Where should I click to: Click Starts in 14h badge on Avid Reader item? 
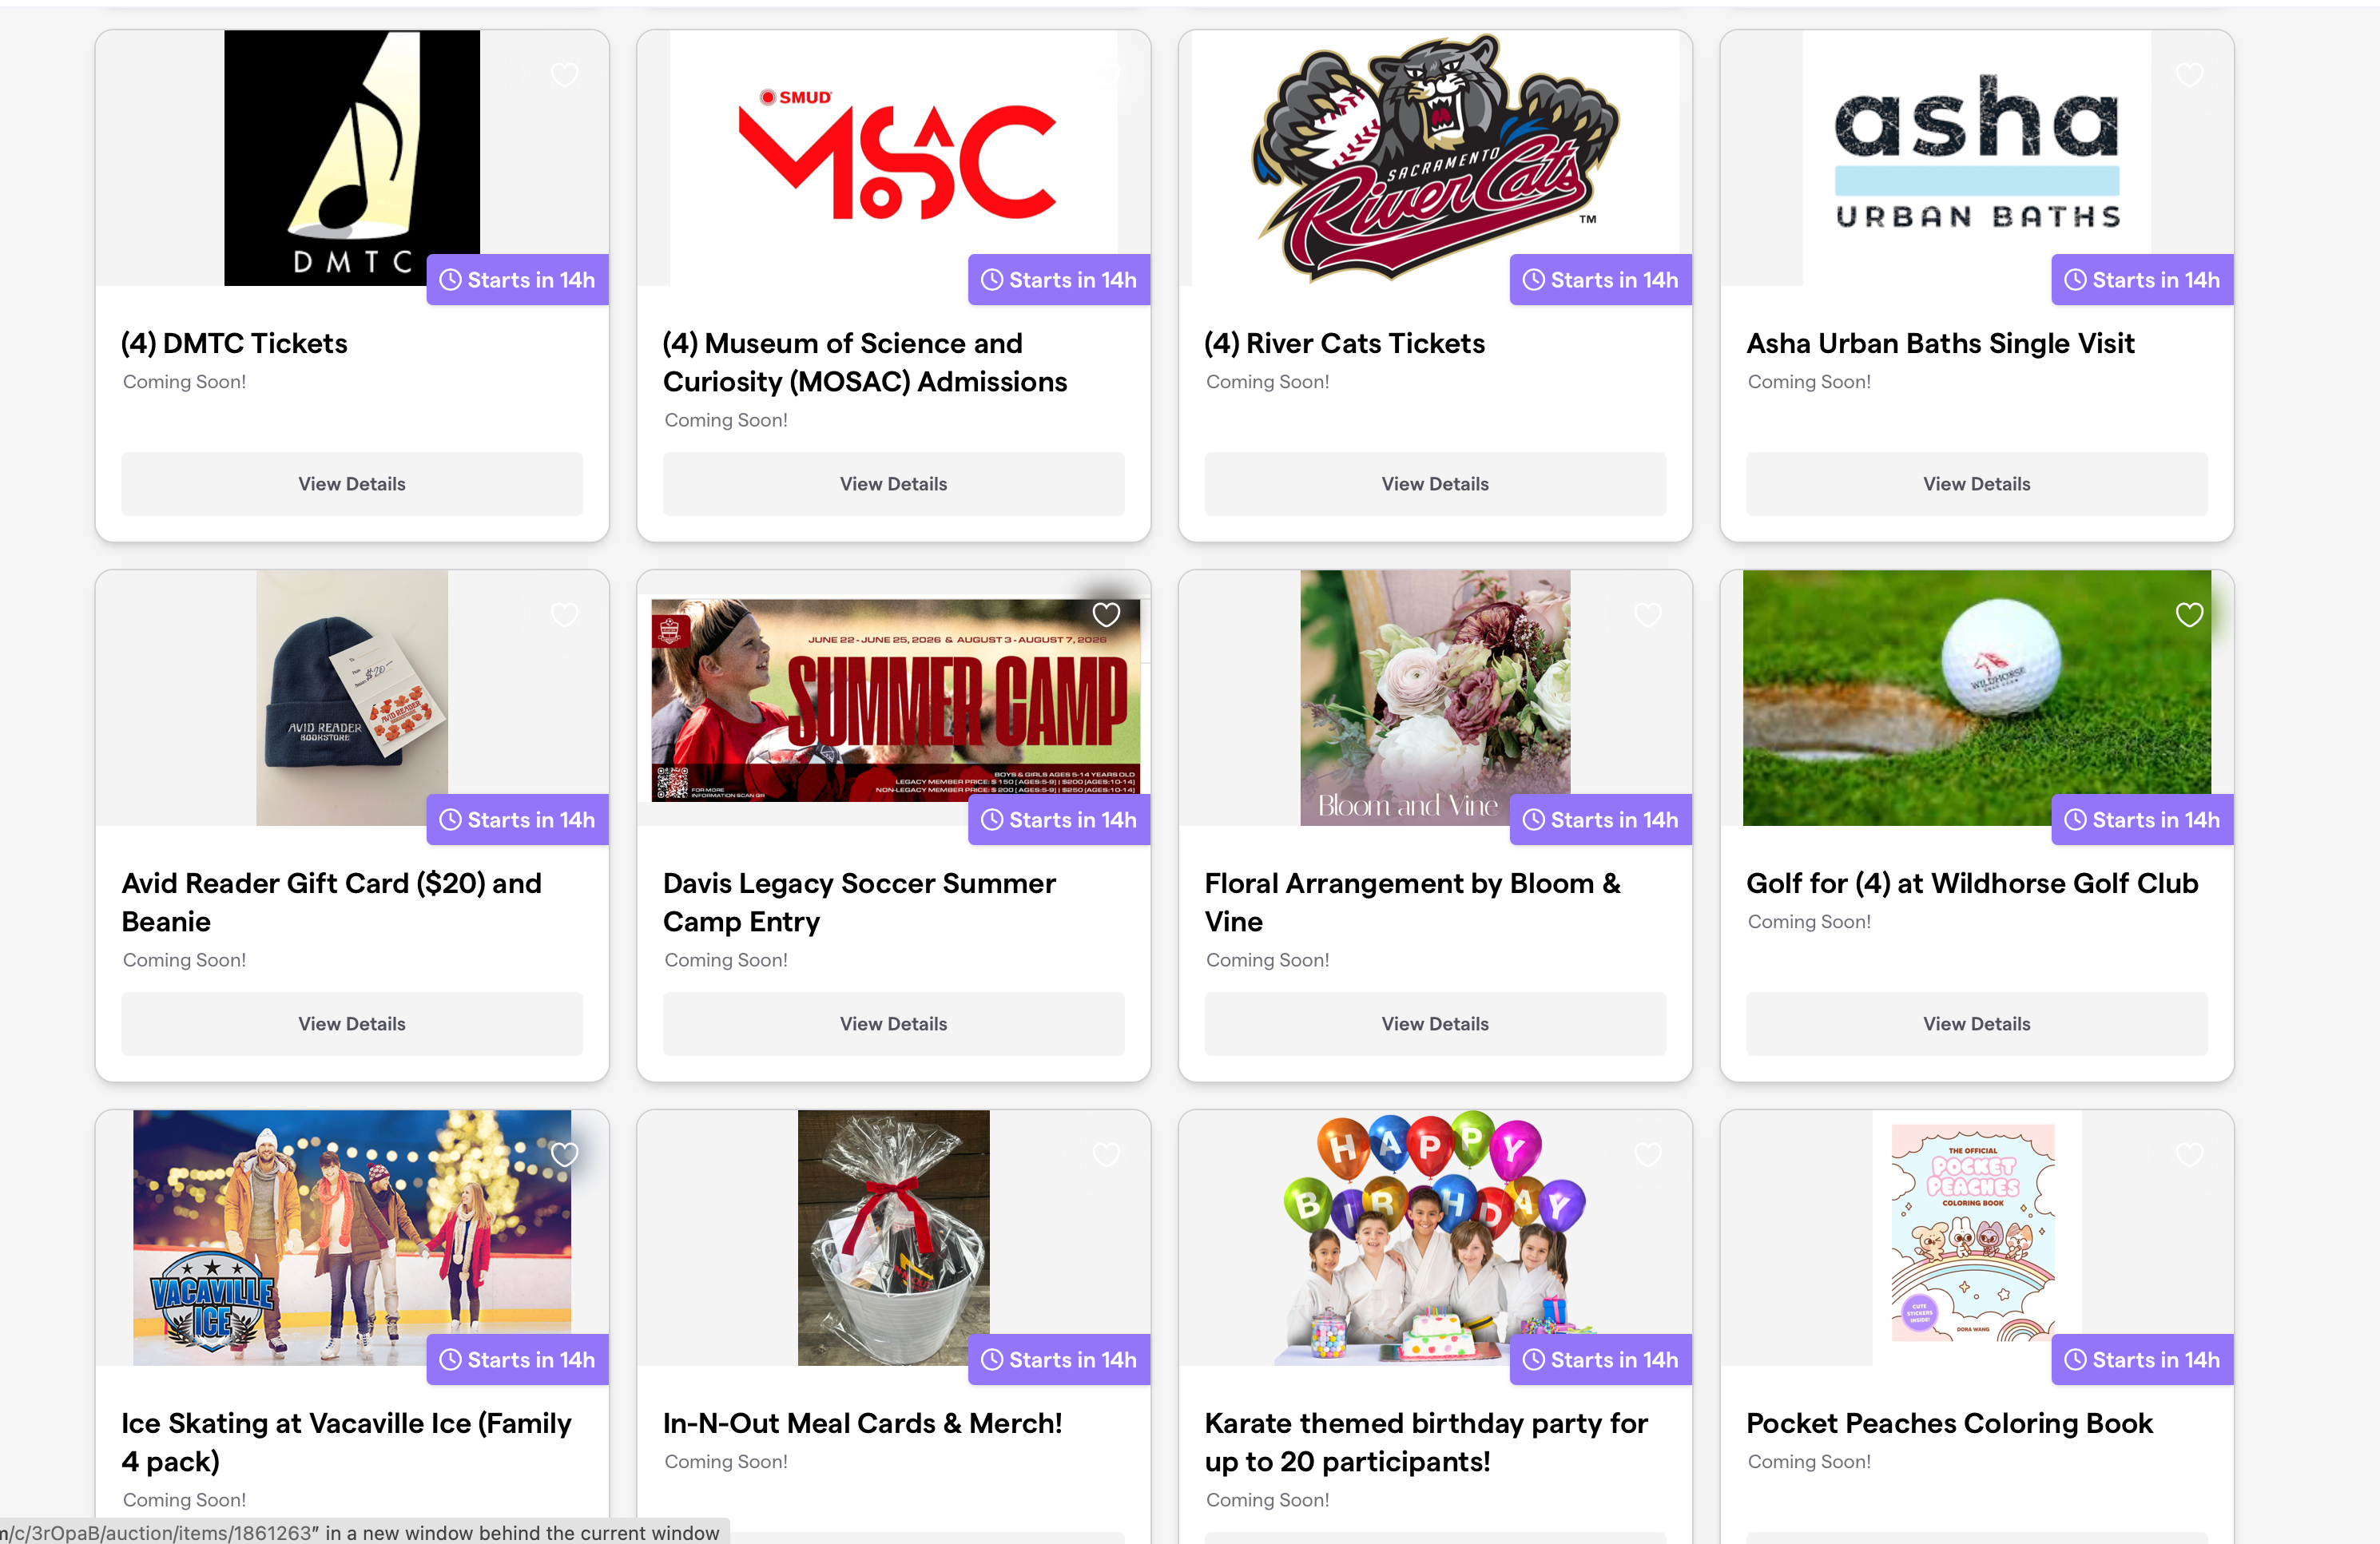[x=518, y=820]
